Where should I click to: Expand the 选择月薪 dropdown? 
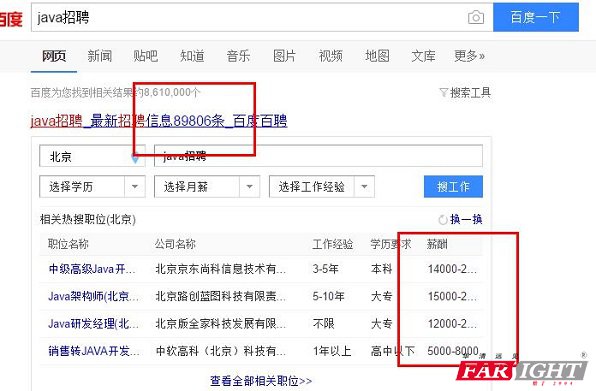(207, 187)
